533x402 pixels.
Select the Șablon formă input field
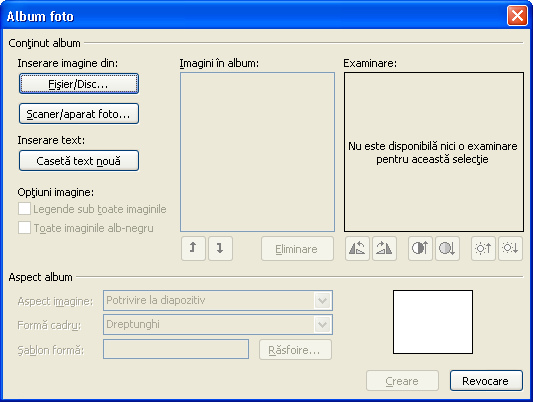[176, 349]
